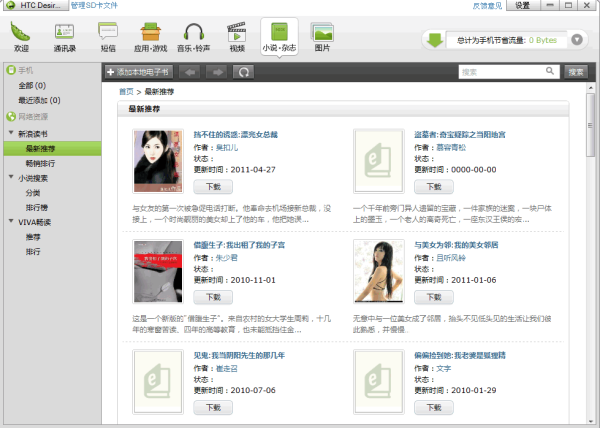Open book title 见鬼:我当阴阳先生的那几年
This screenshot has height=428, width=600.
tap(239, 355)
